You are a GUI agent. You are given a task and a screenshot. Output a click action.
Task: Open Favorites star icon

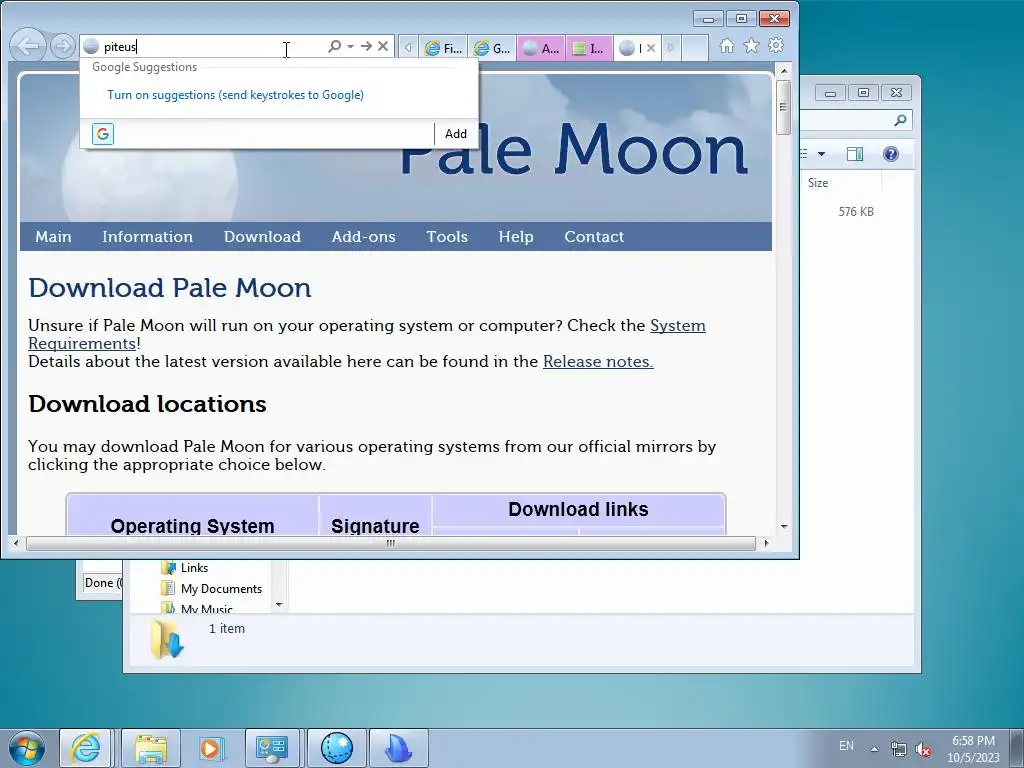tap(752, 46)
